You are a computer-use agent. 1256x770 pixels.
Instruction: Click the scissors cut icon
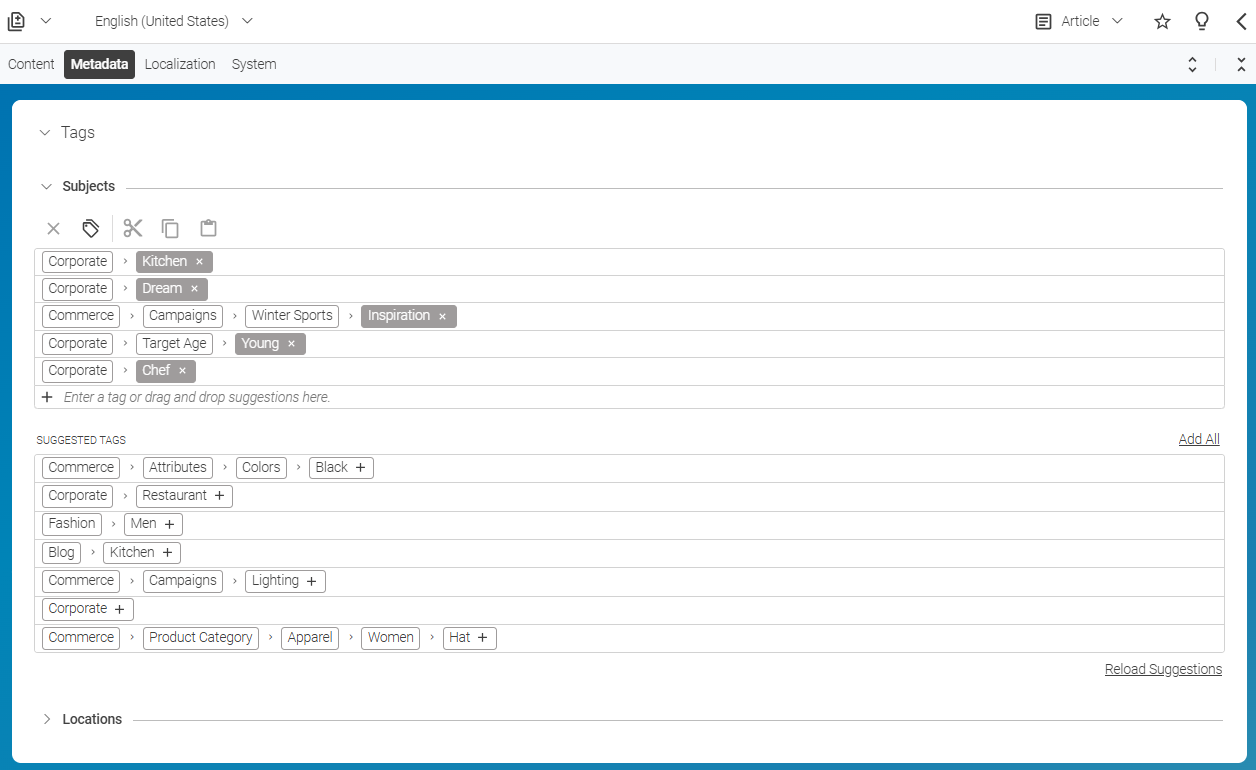[133, 229]
